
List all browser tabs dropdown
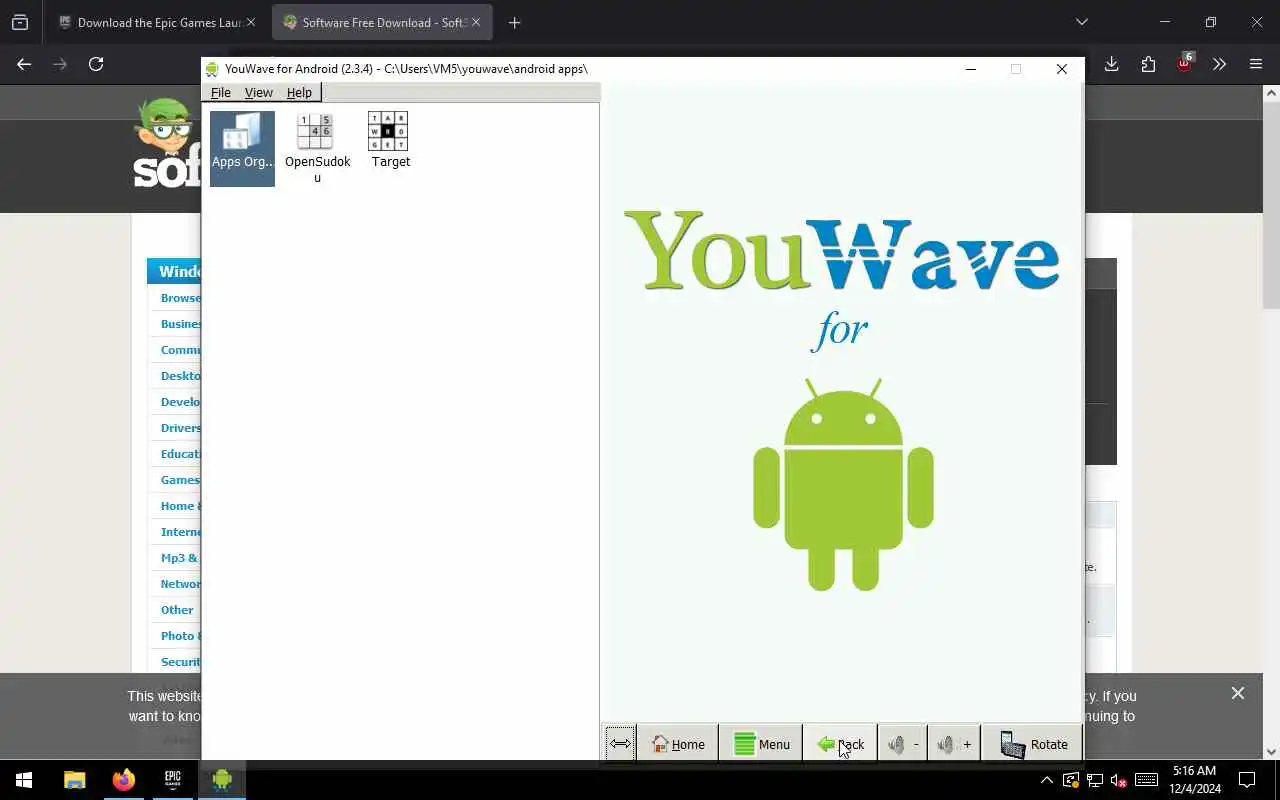click(1081, 22)
